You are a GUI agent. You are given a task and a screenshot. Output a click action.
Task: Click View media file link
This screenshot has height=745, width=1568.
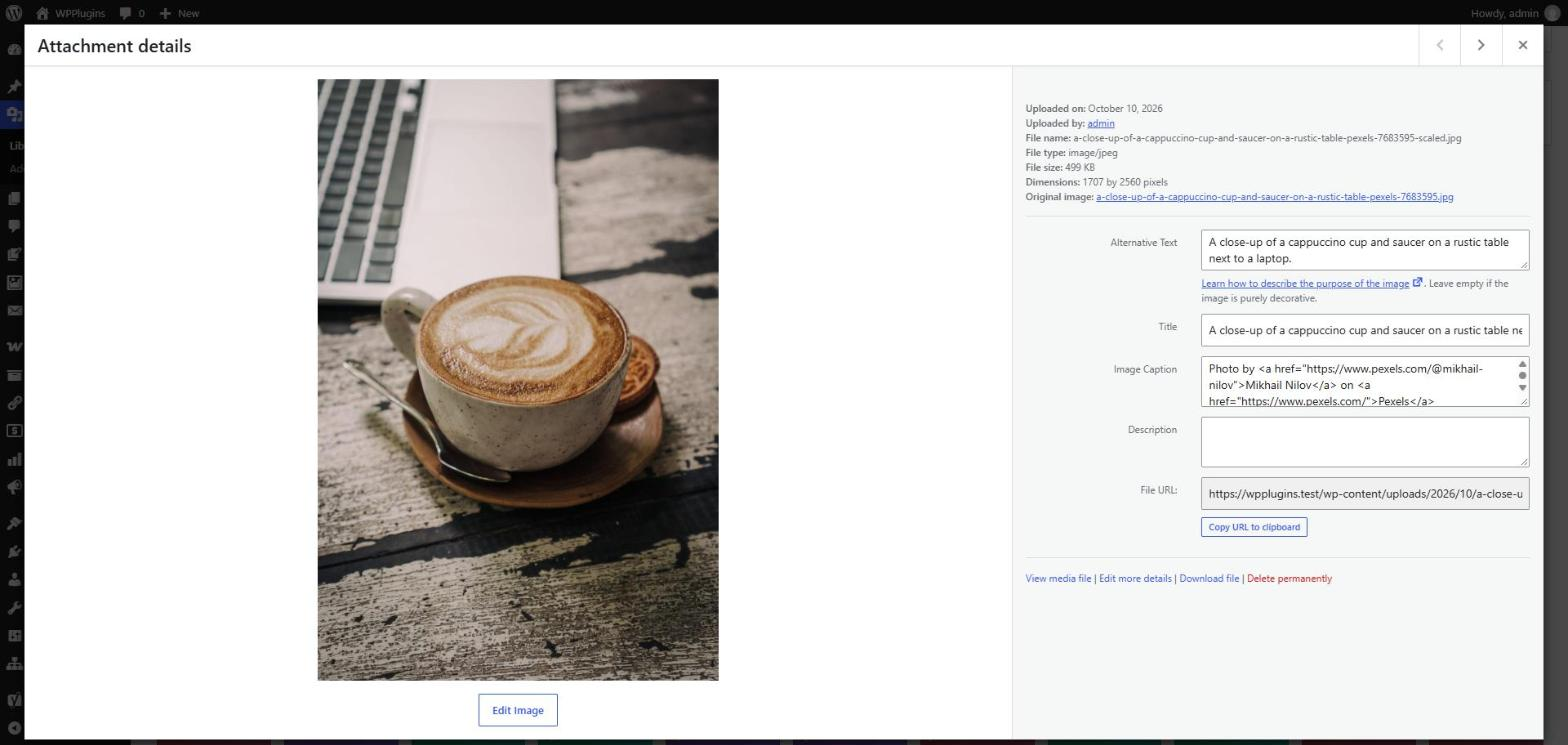(x=1058, y=578)
